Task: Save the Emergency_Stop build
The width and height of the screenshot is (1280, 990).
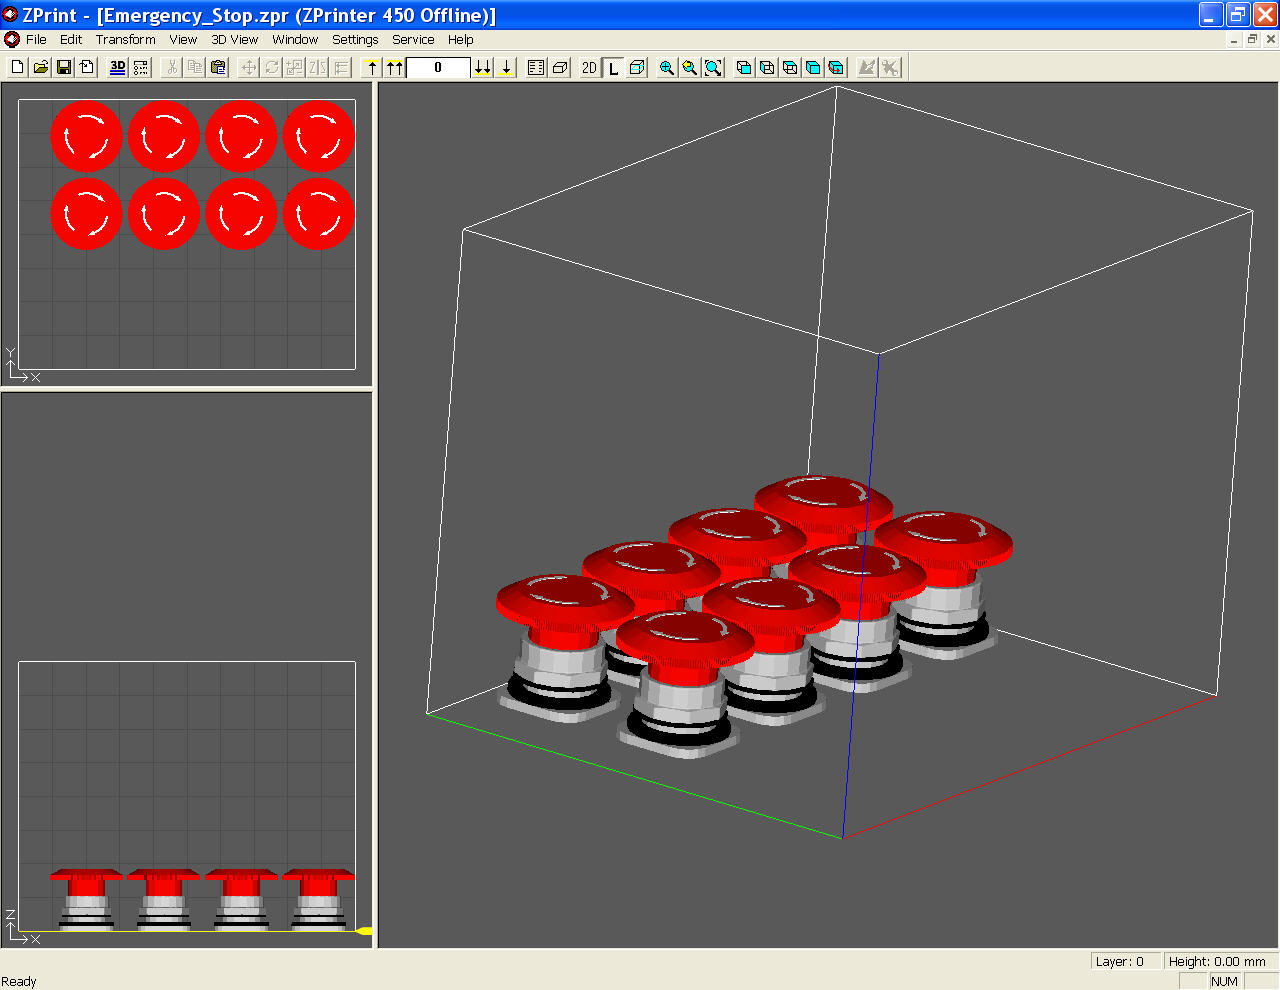Action: pyautogui.click(x=64, y=67)
